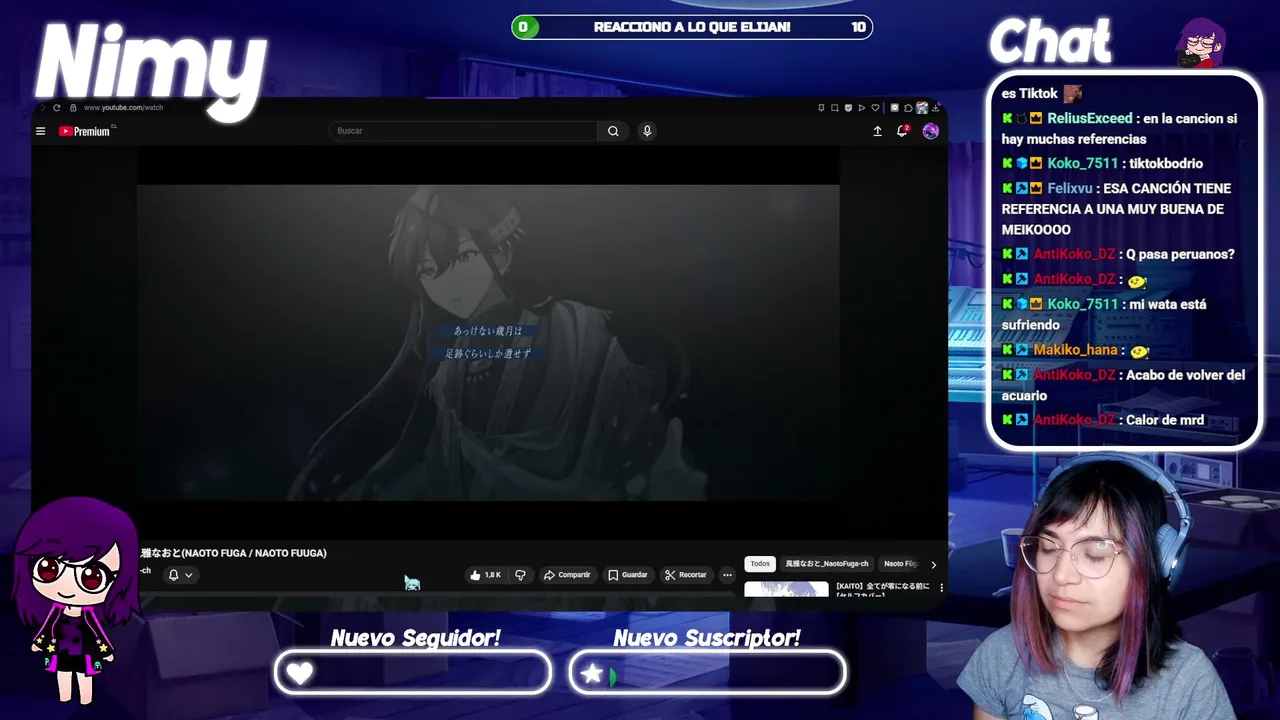The height and width of the screenshot is (720, 1280).
Task: Click the browser profile picture icon
Action: [x=922, y=108]
